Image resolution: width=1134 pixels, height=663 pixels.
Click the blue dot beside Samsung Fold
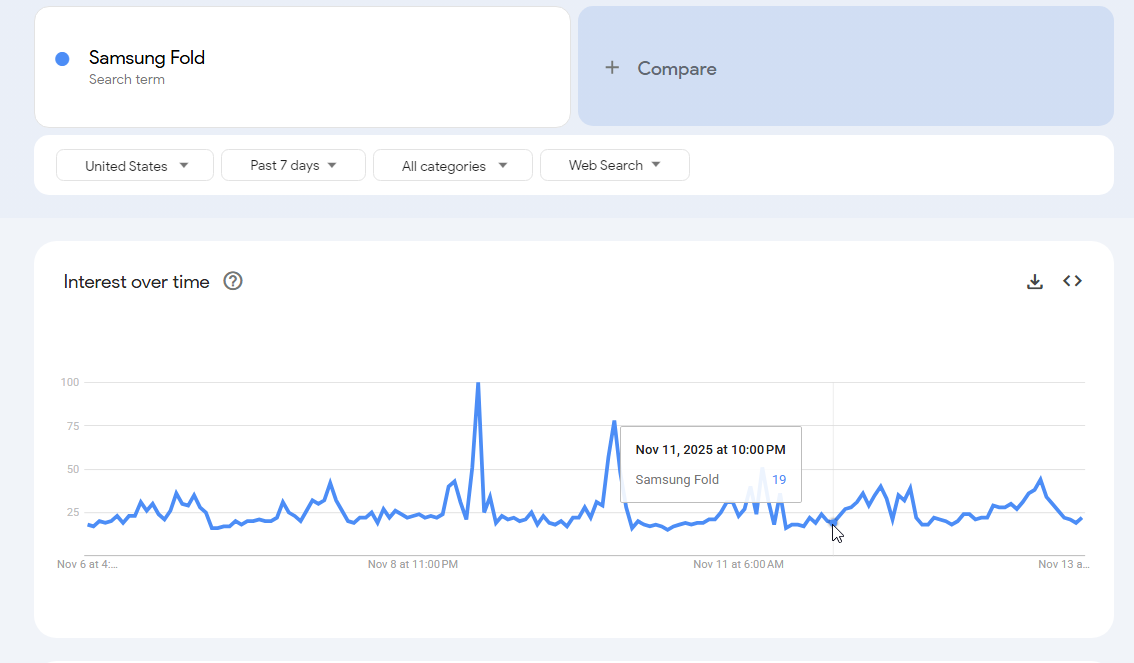coord(62,59)
